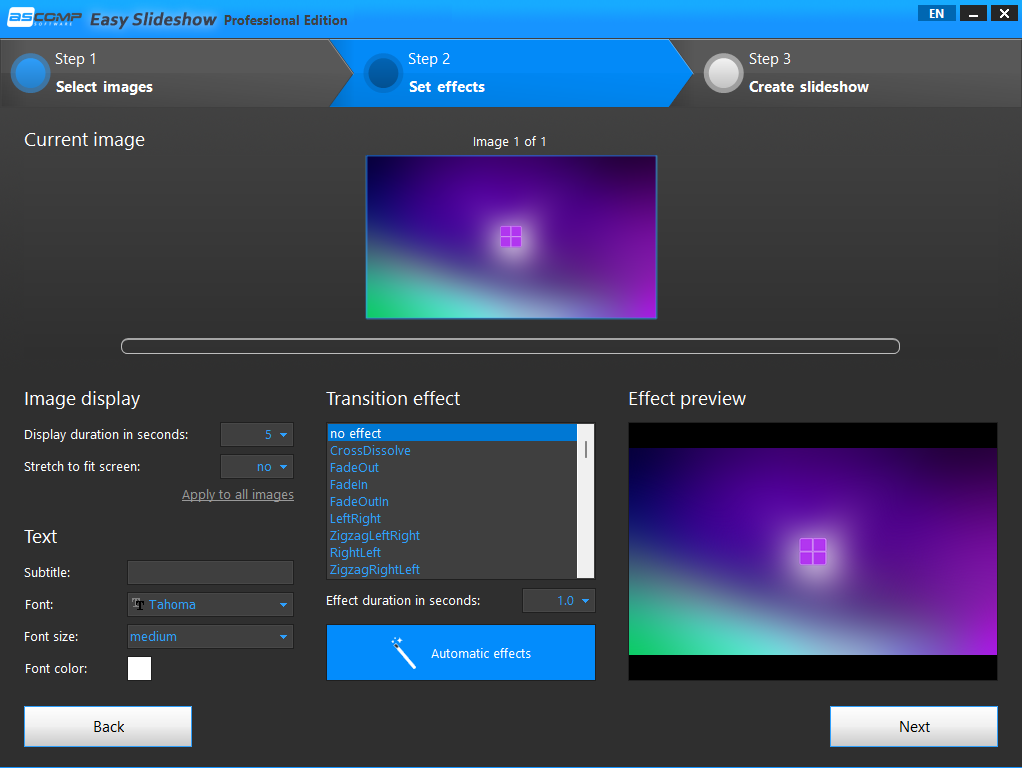This screenshot has width=1022, height=768.
Task: Click the Automatic effects button
Action: 461,653
